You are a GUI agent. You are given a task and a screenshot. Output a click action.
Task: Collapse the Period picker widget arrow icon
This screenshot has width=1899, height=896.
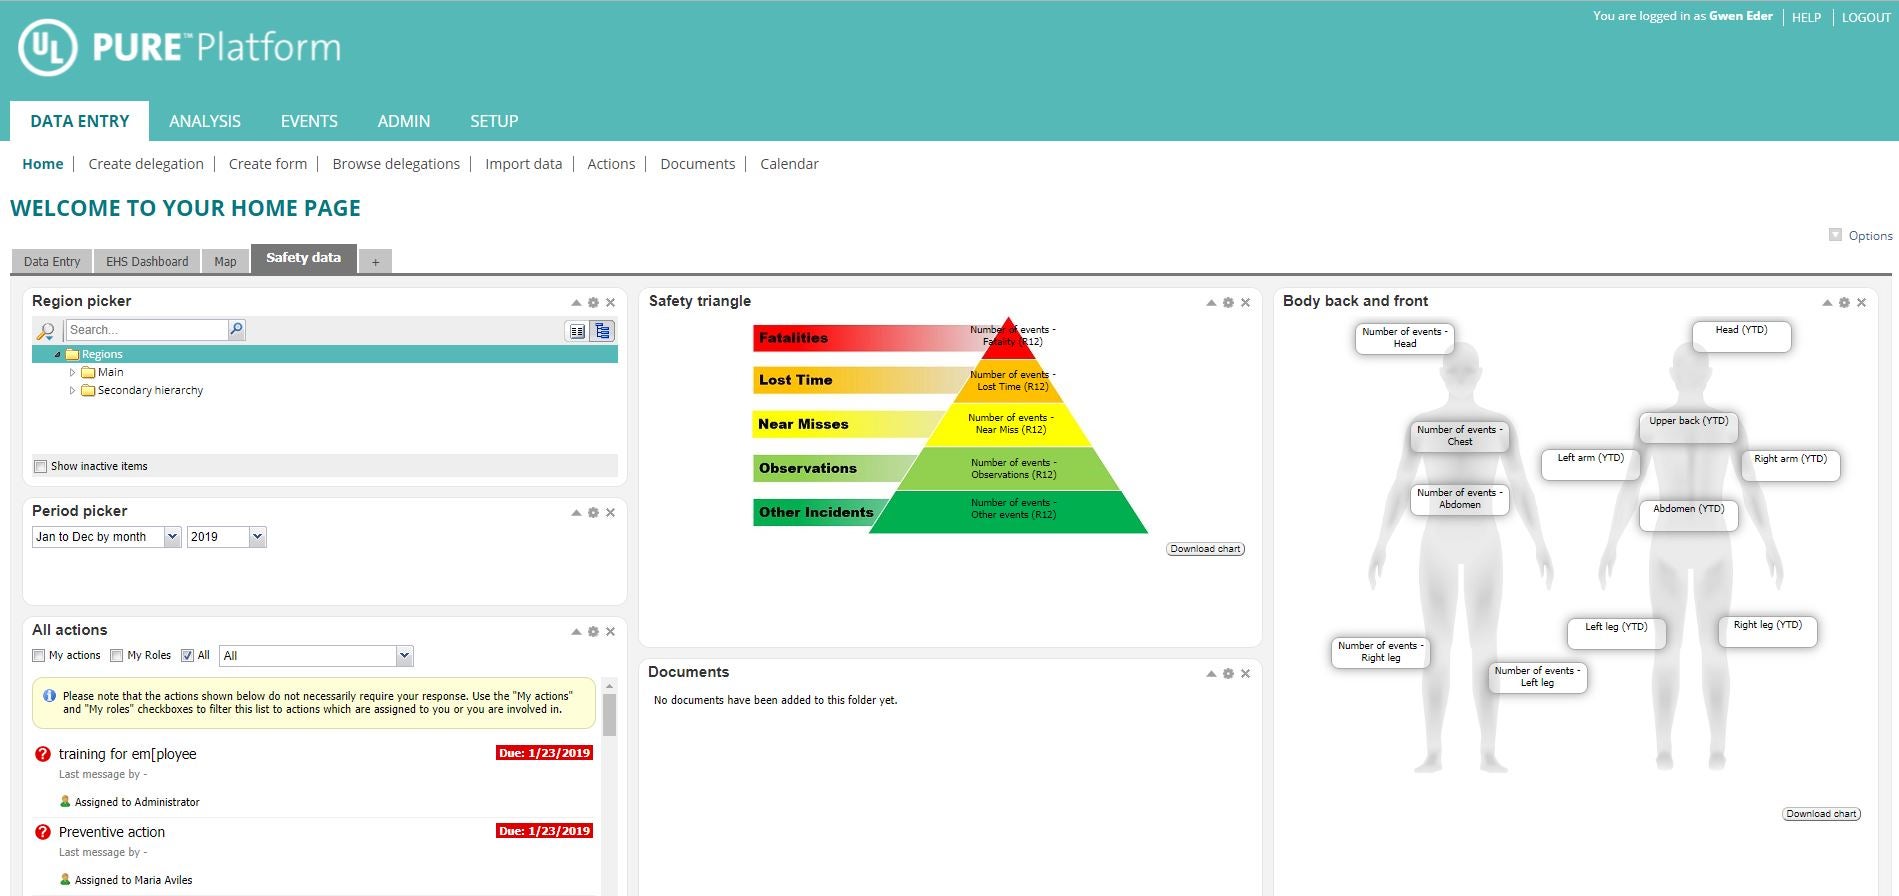click(576, 513)
